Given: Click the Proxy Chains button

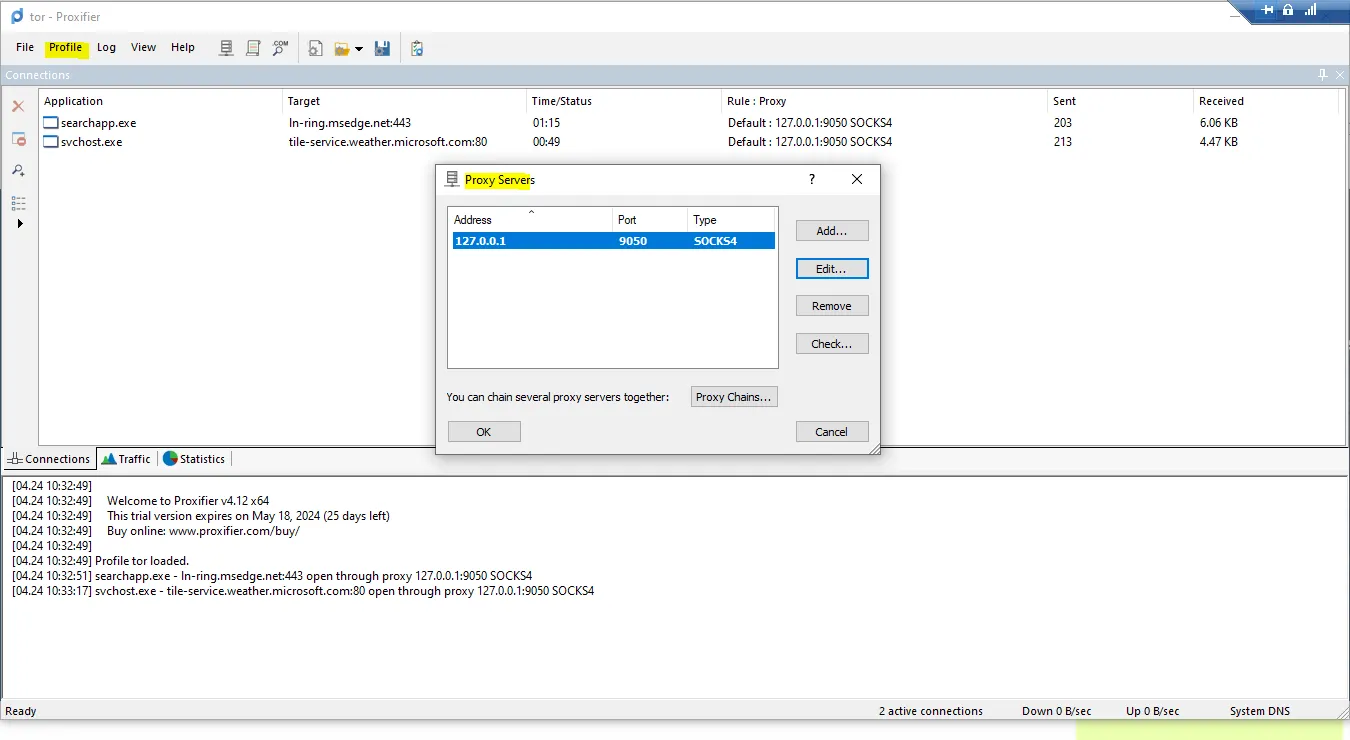Looking at the screenshot, I should pos(733,396).
